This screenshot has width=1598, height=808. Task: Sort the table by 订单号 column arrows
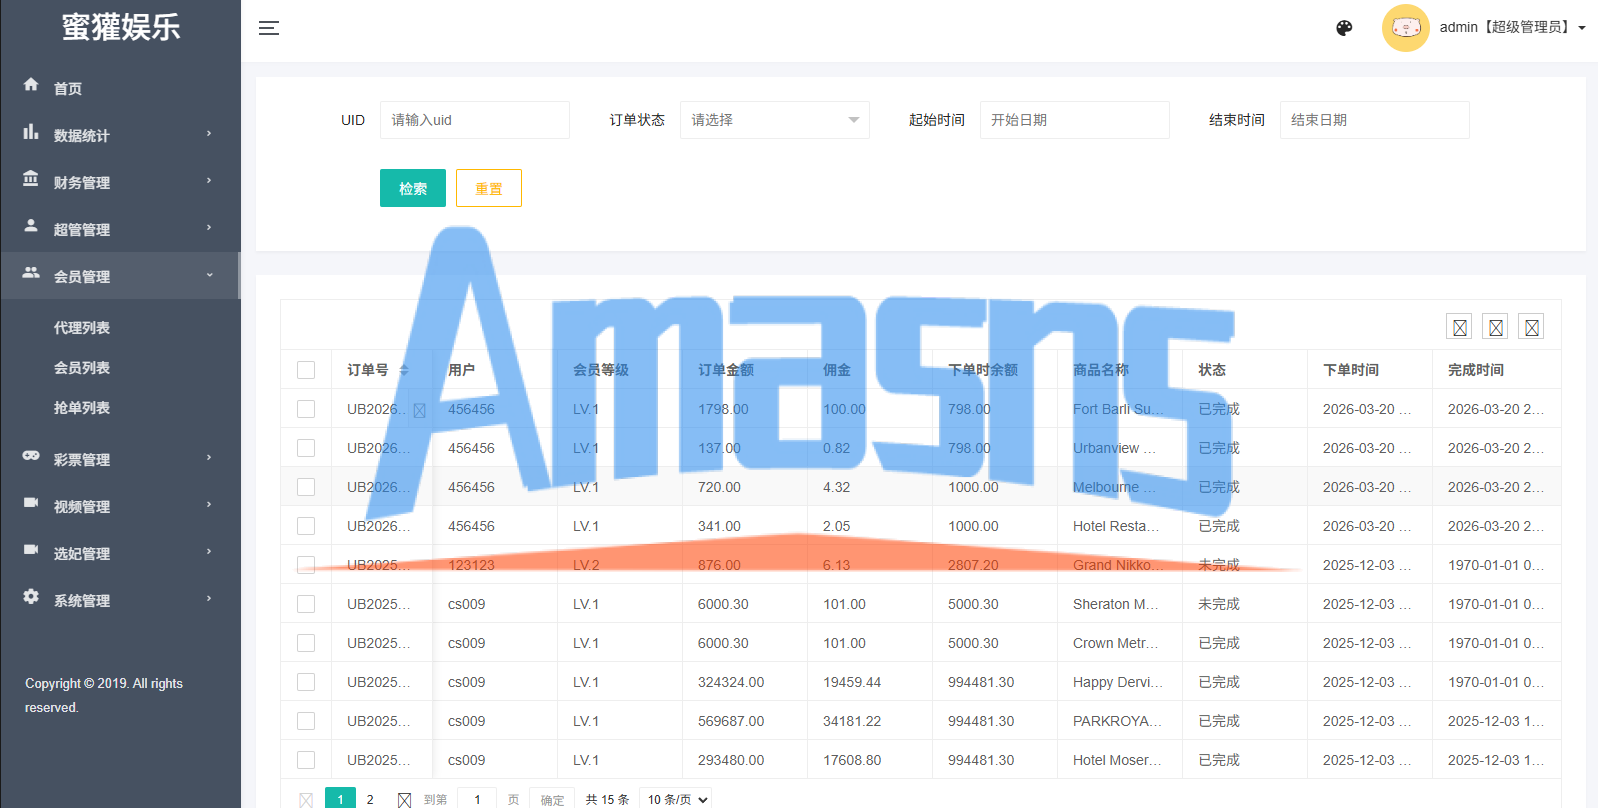[x=404, y=370]
